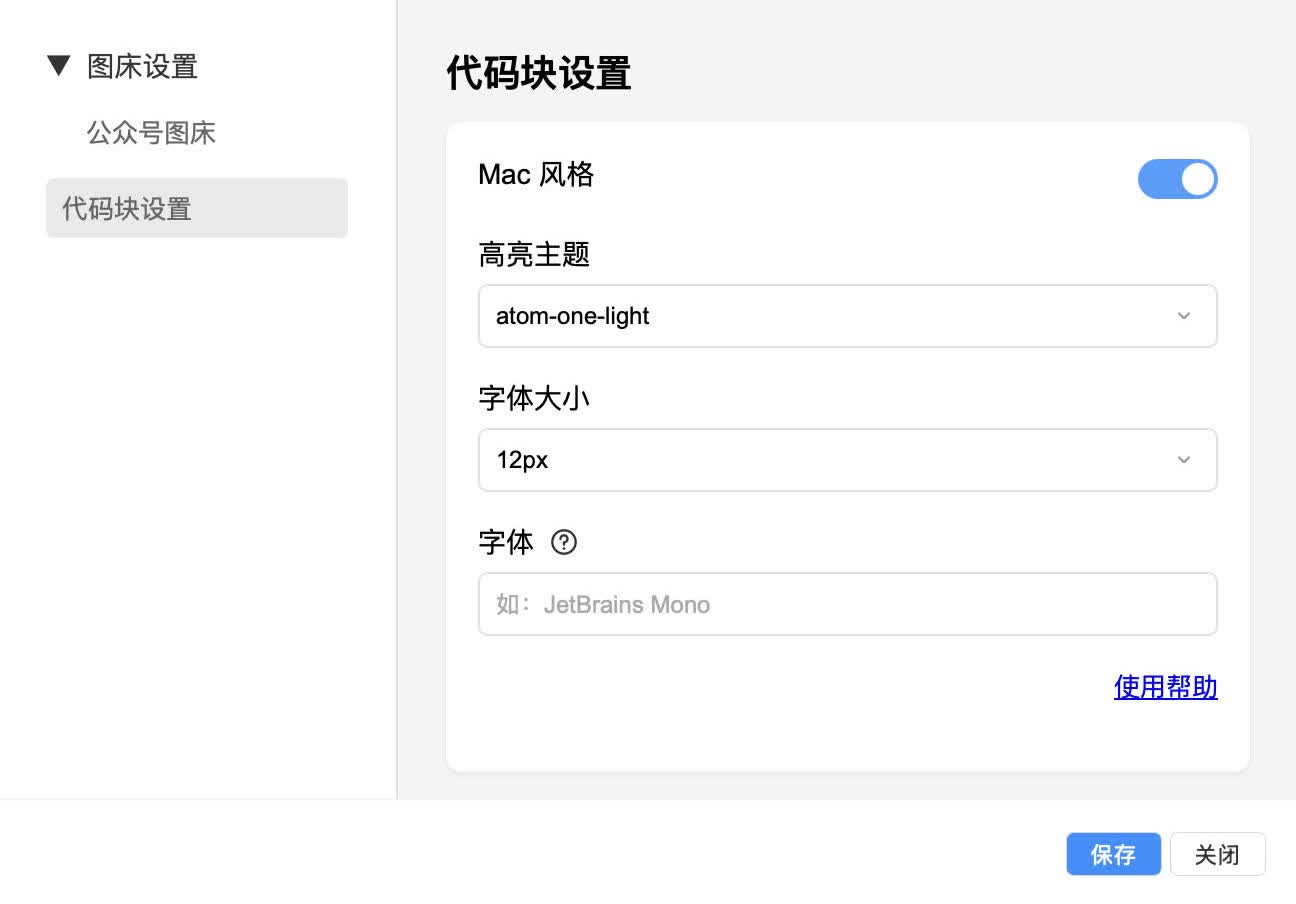Click the question mark help icon beside 字体
Screen dimensions: 1296x904
click(x=564, y=543)
